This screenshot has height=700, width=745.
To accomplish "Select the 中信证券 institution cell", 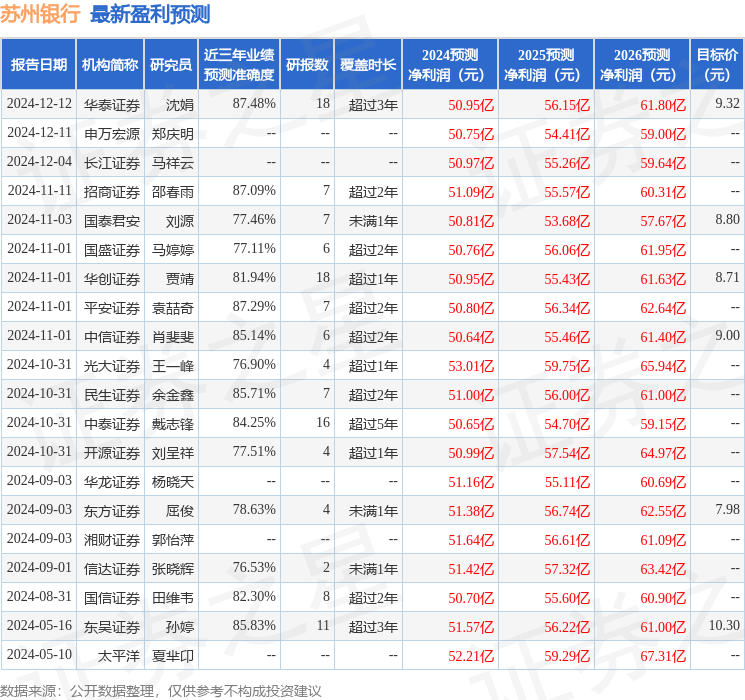I will [112, 337].
